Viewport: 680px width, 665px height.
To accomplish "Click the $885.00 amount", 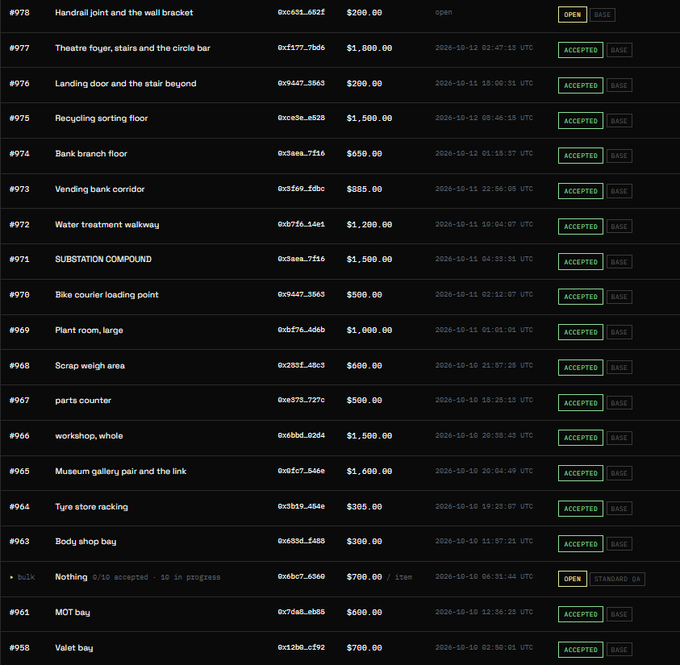I will point(364,189).
